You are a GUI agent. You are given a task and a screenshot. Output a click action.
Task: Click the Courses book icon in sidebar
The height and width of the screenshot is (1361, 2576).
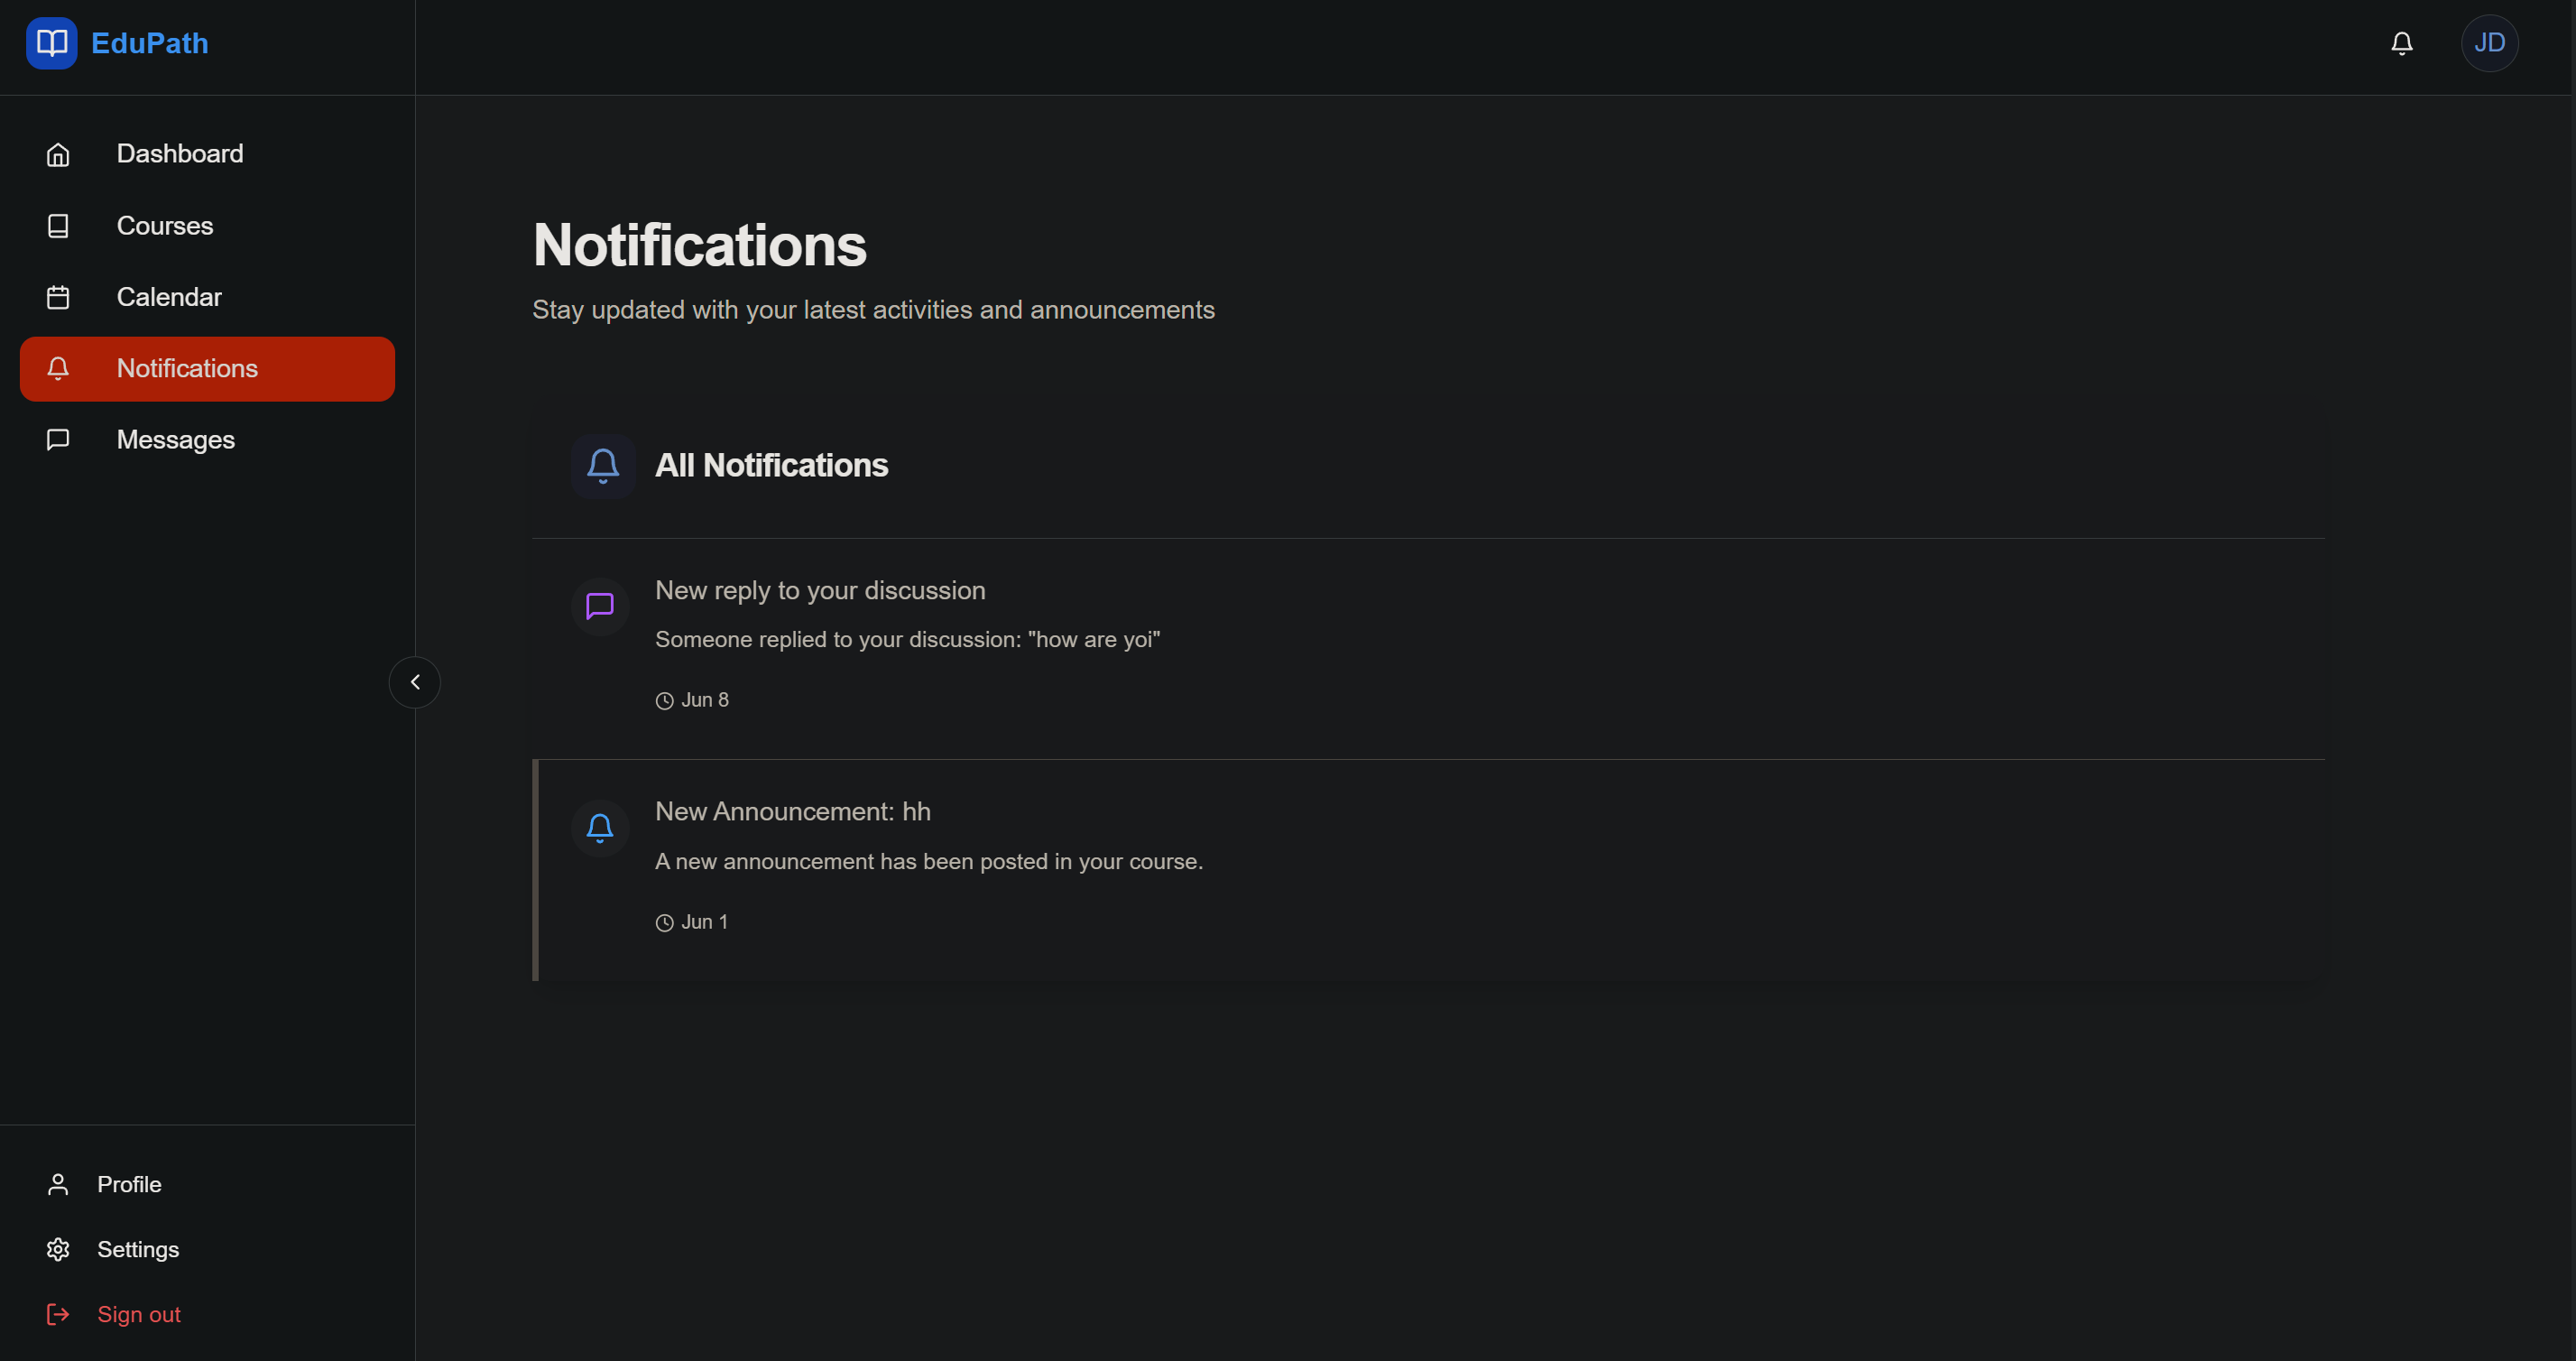click(58, 226)
